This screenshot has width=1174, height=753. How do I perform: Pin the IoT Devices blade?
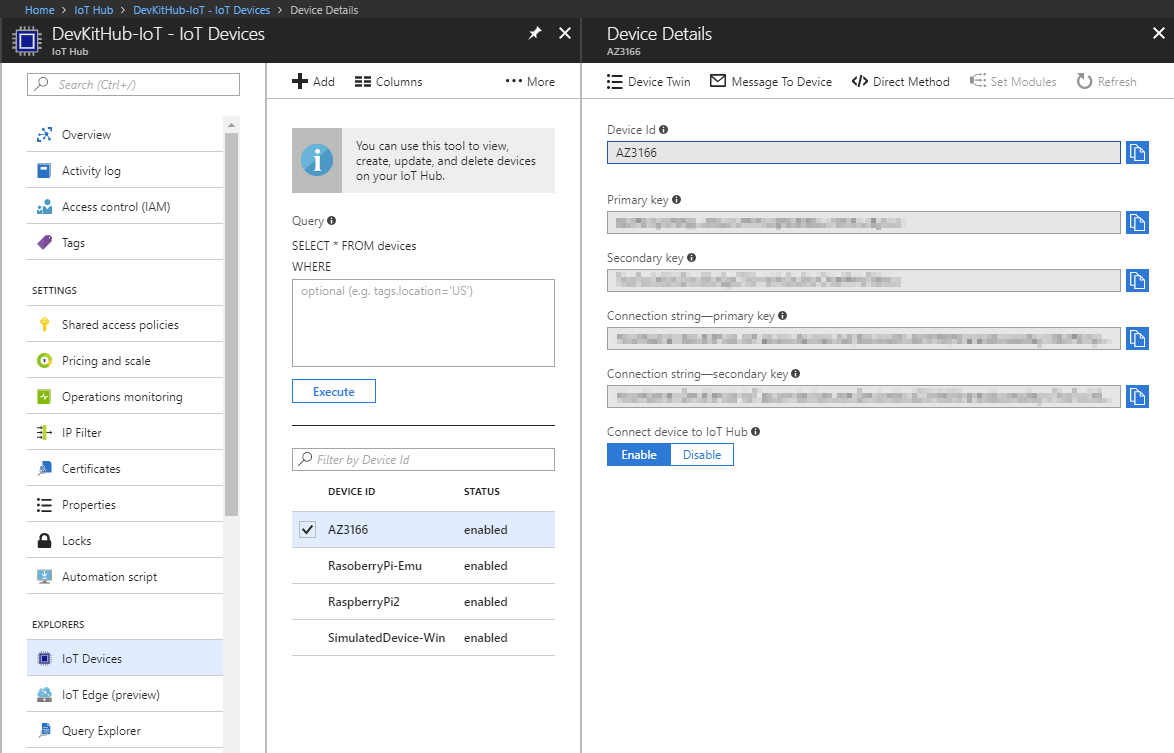pyautogui.click(x=535, y=32)
